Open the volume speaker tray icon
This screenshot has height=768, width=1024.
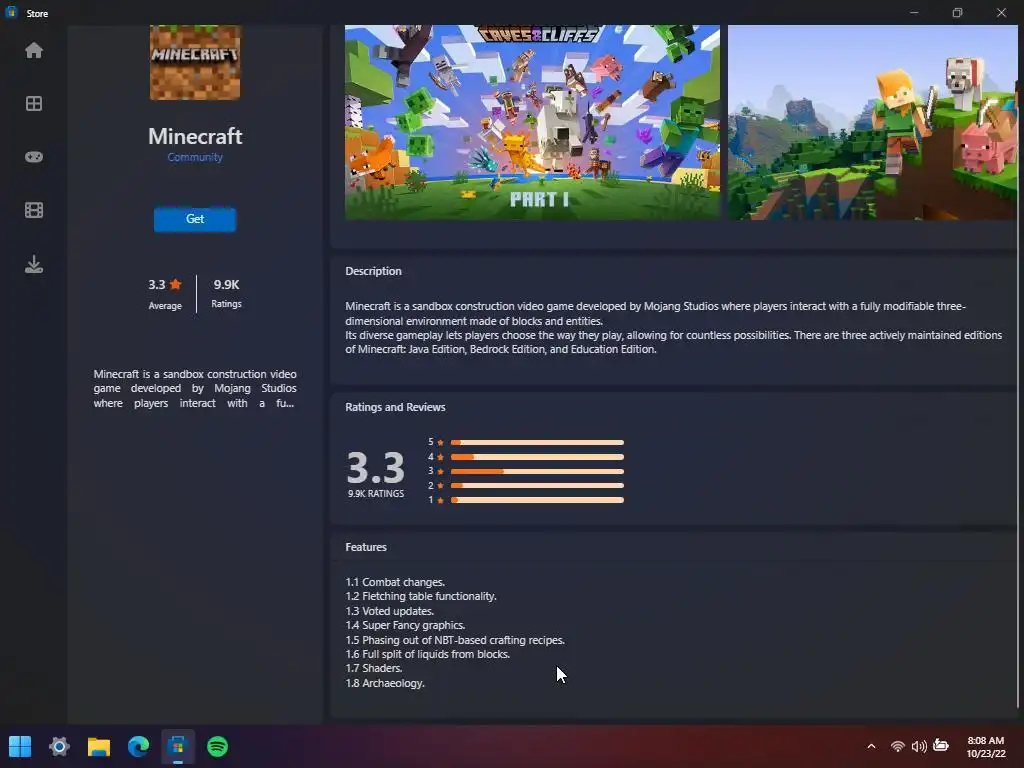pyautogui.click(x=919, y=746)
